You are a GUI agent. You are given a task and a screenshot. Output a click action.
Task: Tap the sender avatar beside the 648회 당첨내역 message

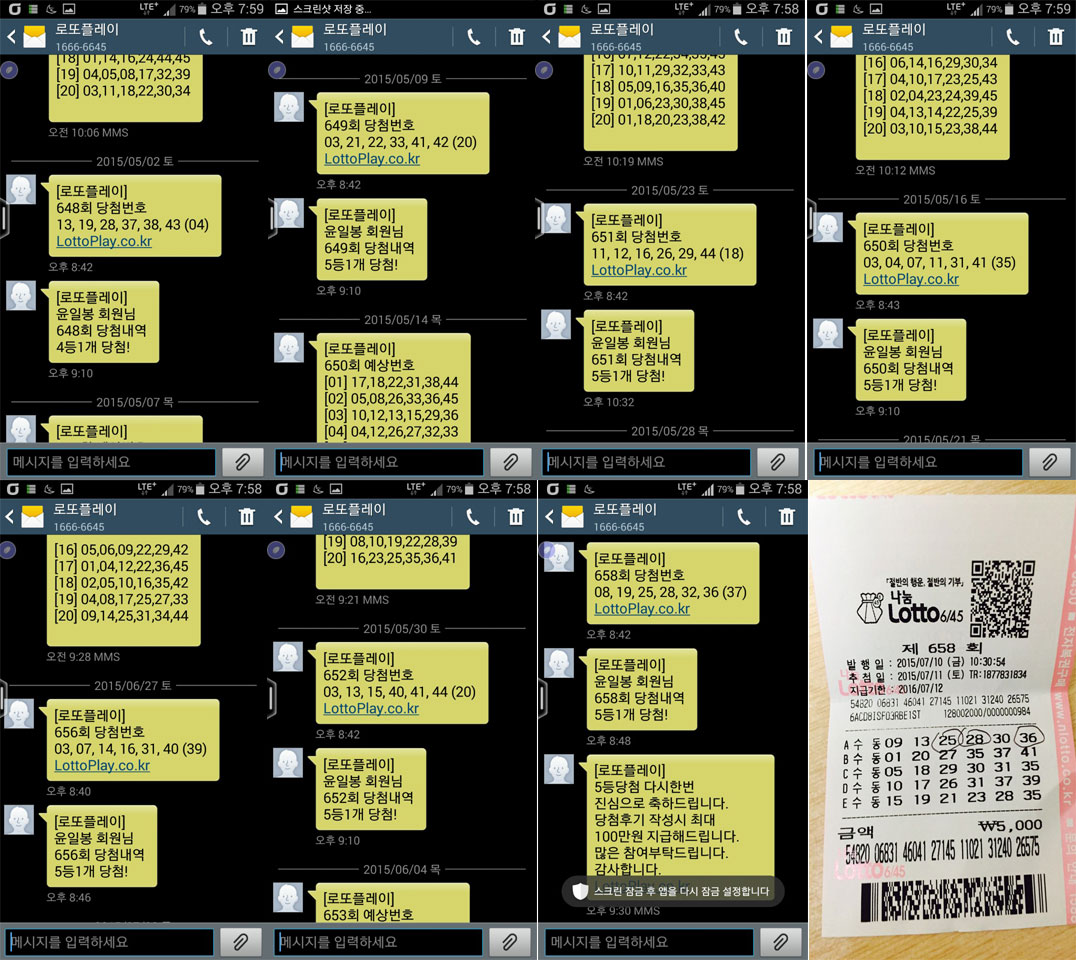click(21, 296)
